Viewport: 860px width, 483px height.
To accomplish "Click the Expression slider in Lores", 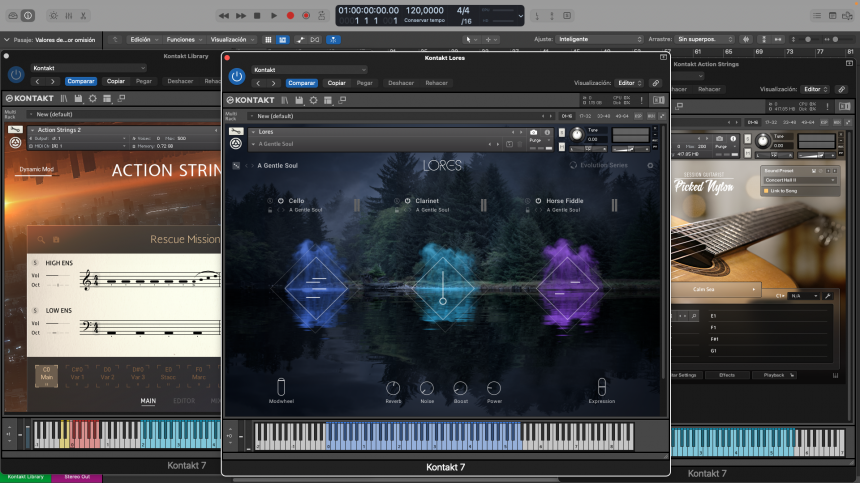I will pos(602,387).
